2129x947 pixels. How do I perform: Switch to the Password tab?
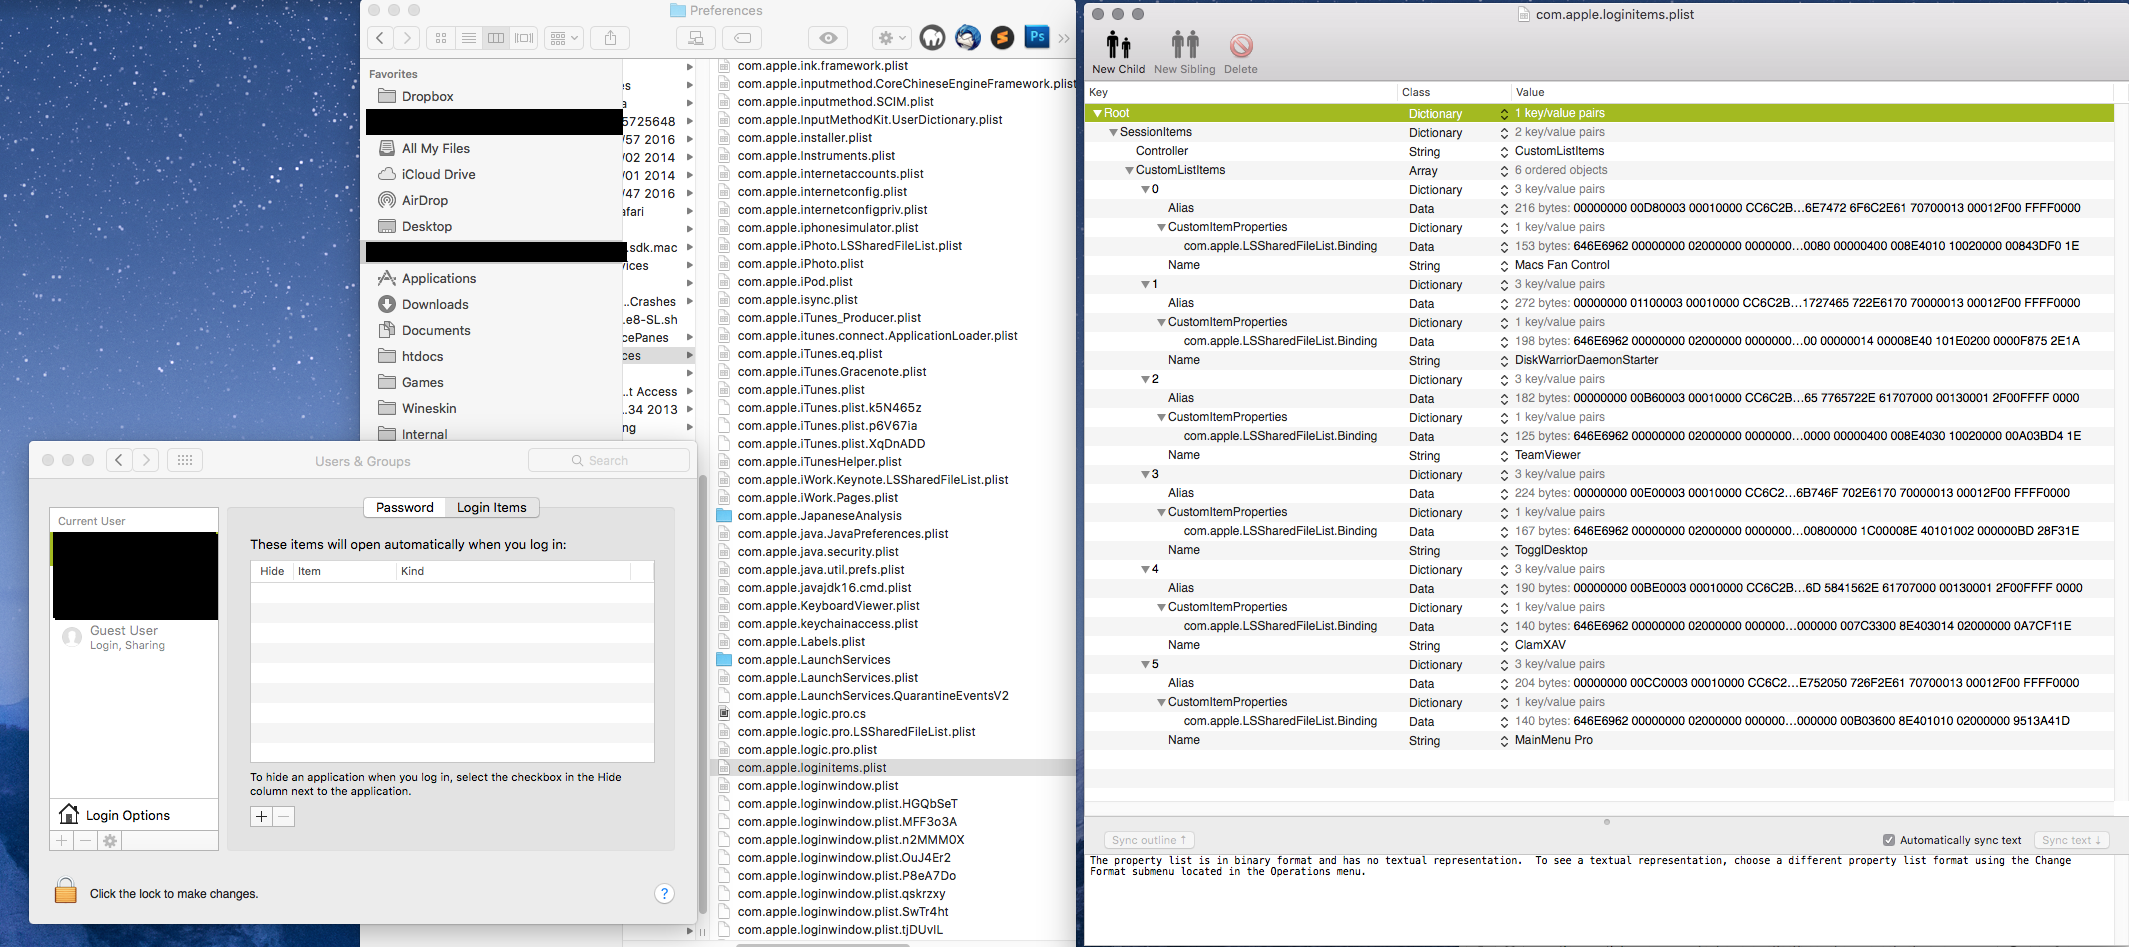click(404, 507)
